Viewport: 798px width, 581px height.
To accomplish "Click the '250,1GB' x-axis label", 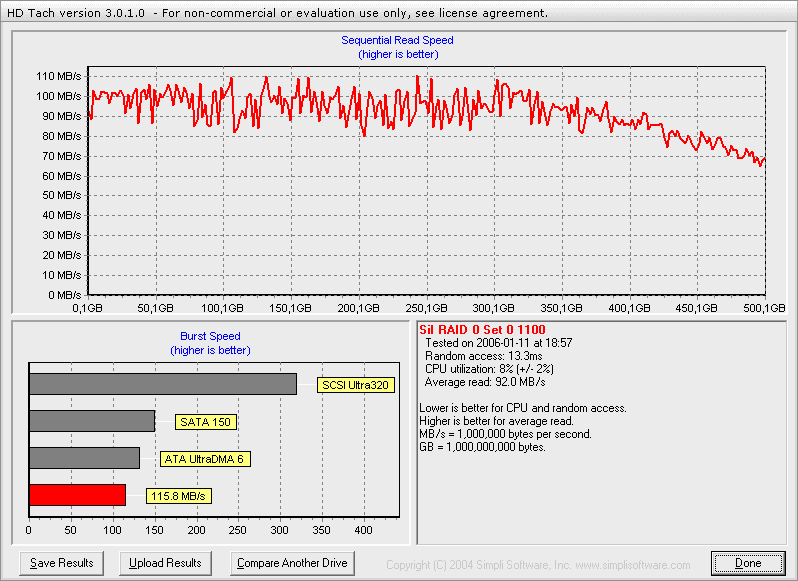I will click(426, 308).
